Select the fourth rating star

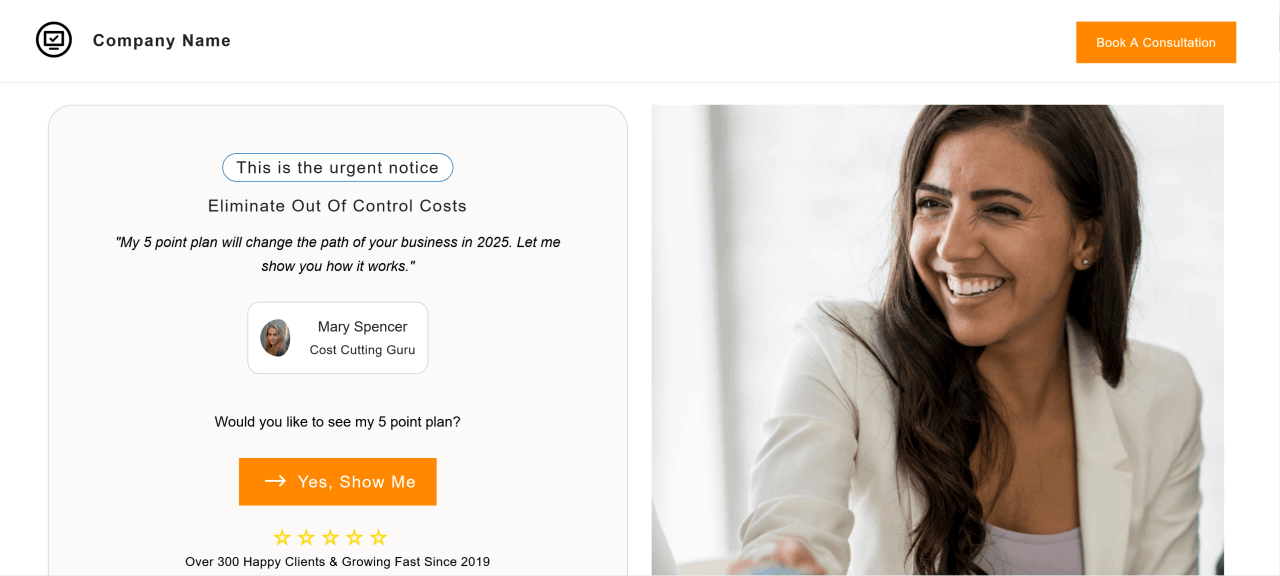coord(354,538)
